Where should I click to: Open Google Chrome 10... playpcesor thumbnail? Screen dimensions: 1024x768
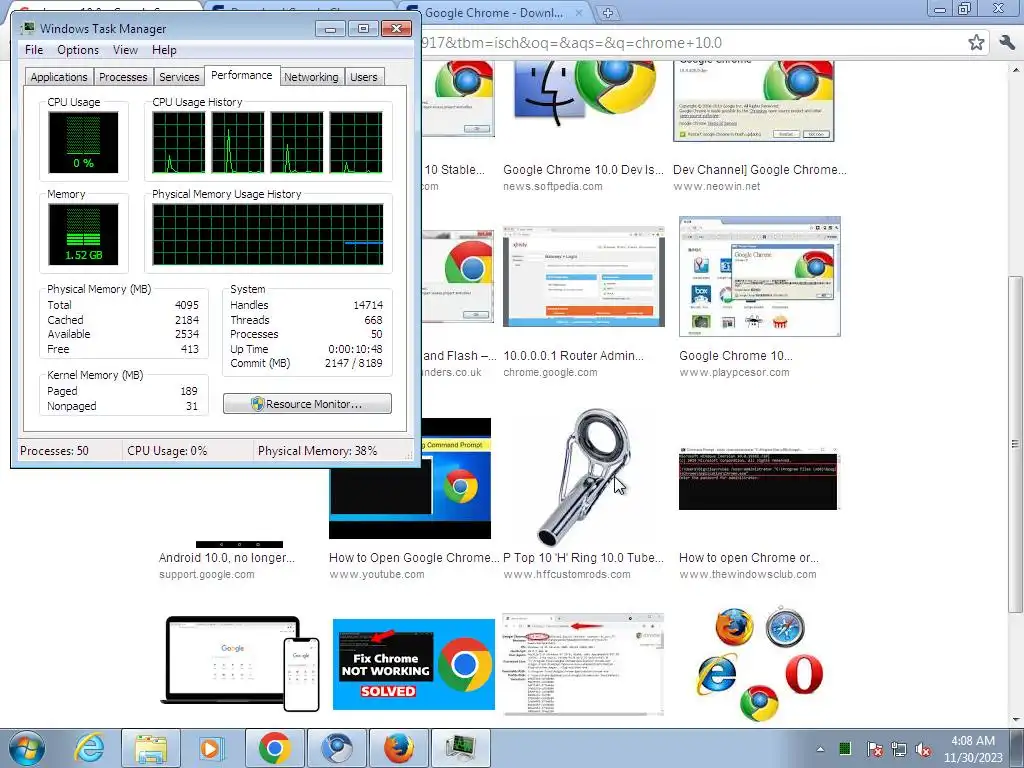coord(760,276)
